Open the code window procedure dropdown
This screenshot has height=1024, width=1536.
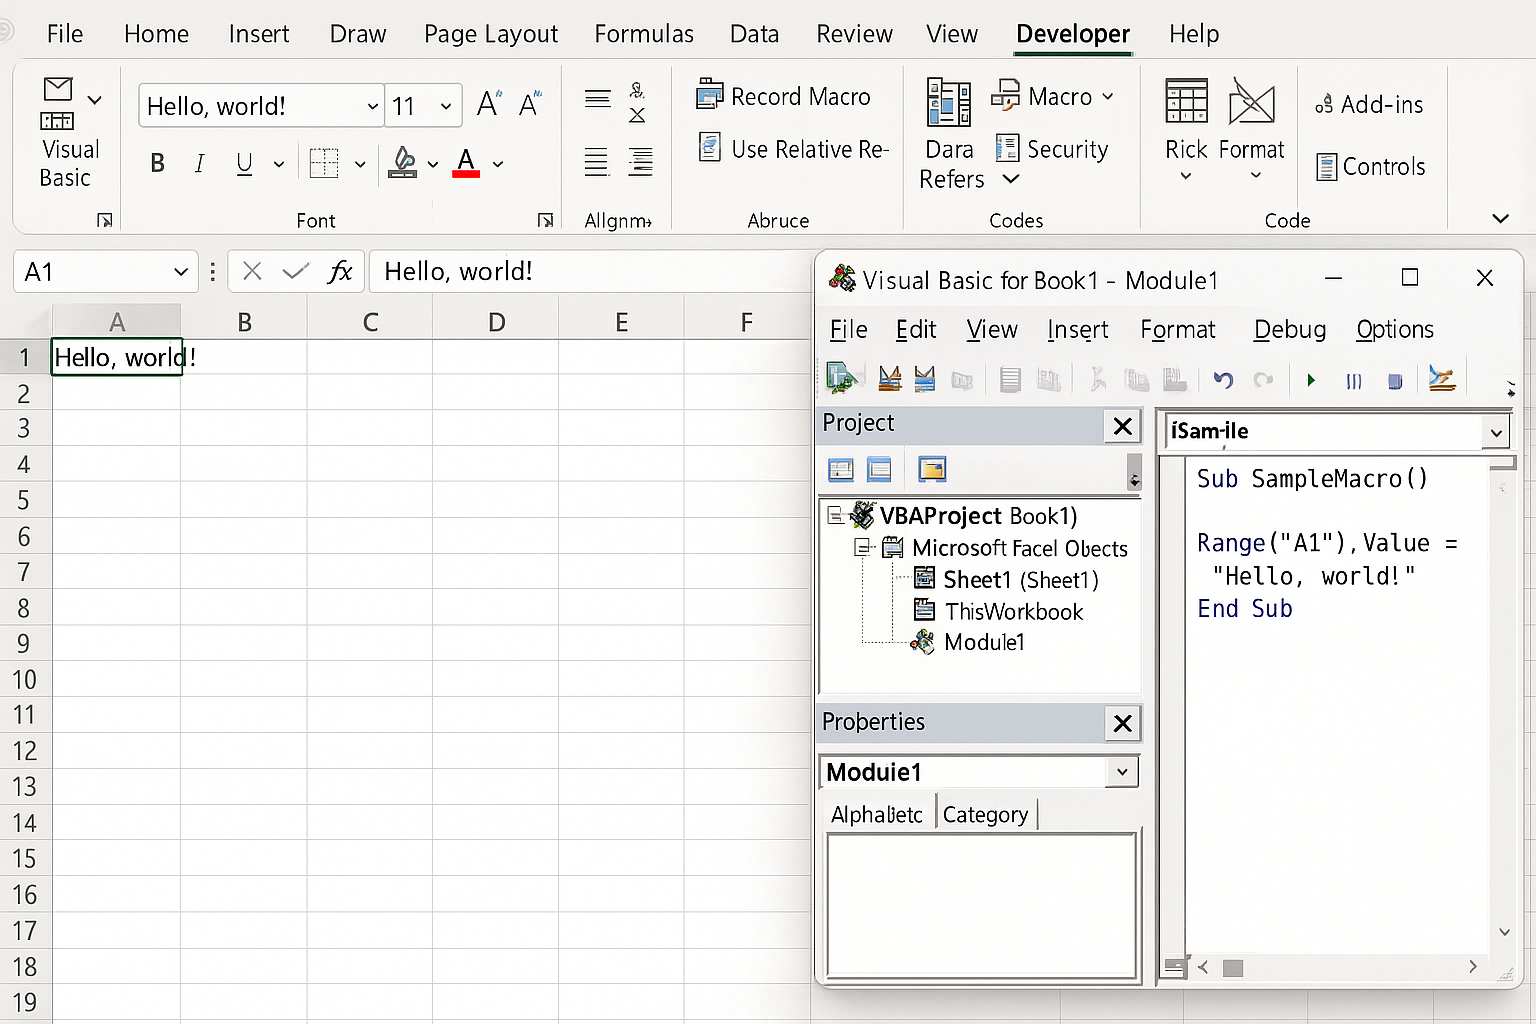(1496, 433)
